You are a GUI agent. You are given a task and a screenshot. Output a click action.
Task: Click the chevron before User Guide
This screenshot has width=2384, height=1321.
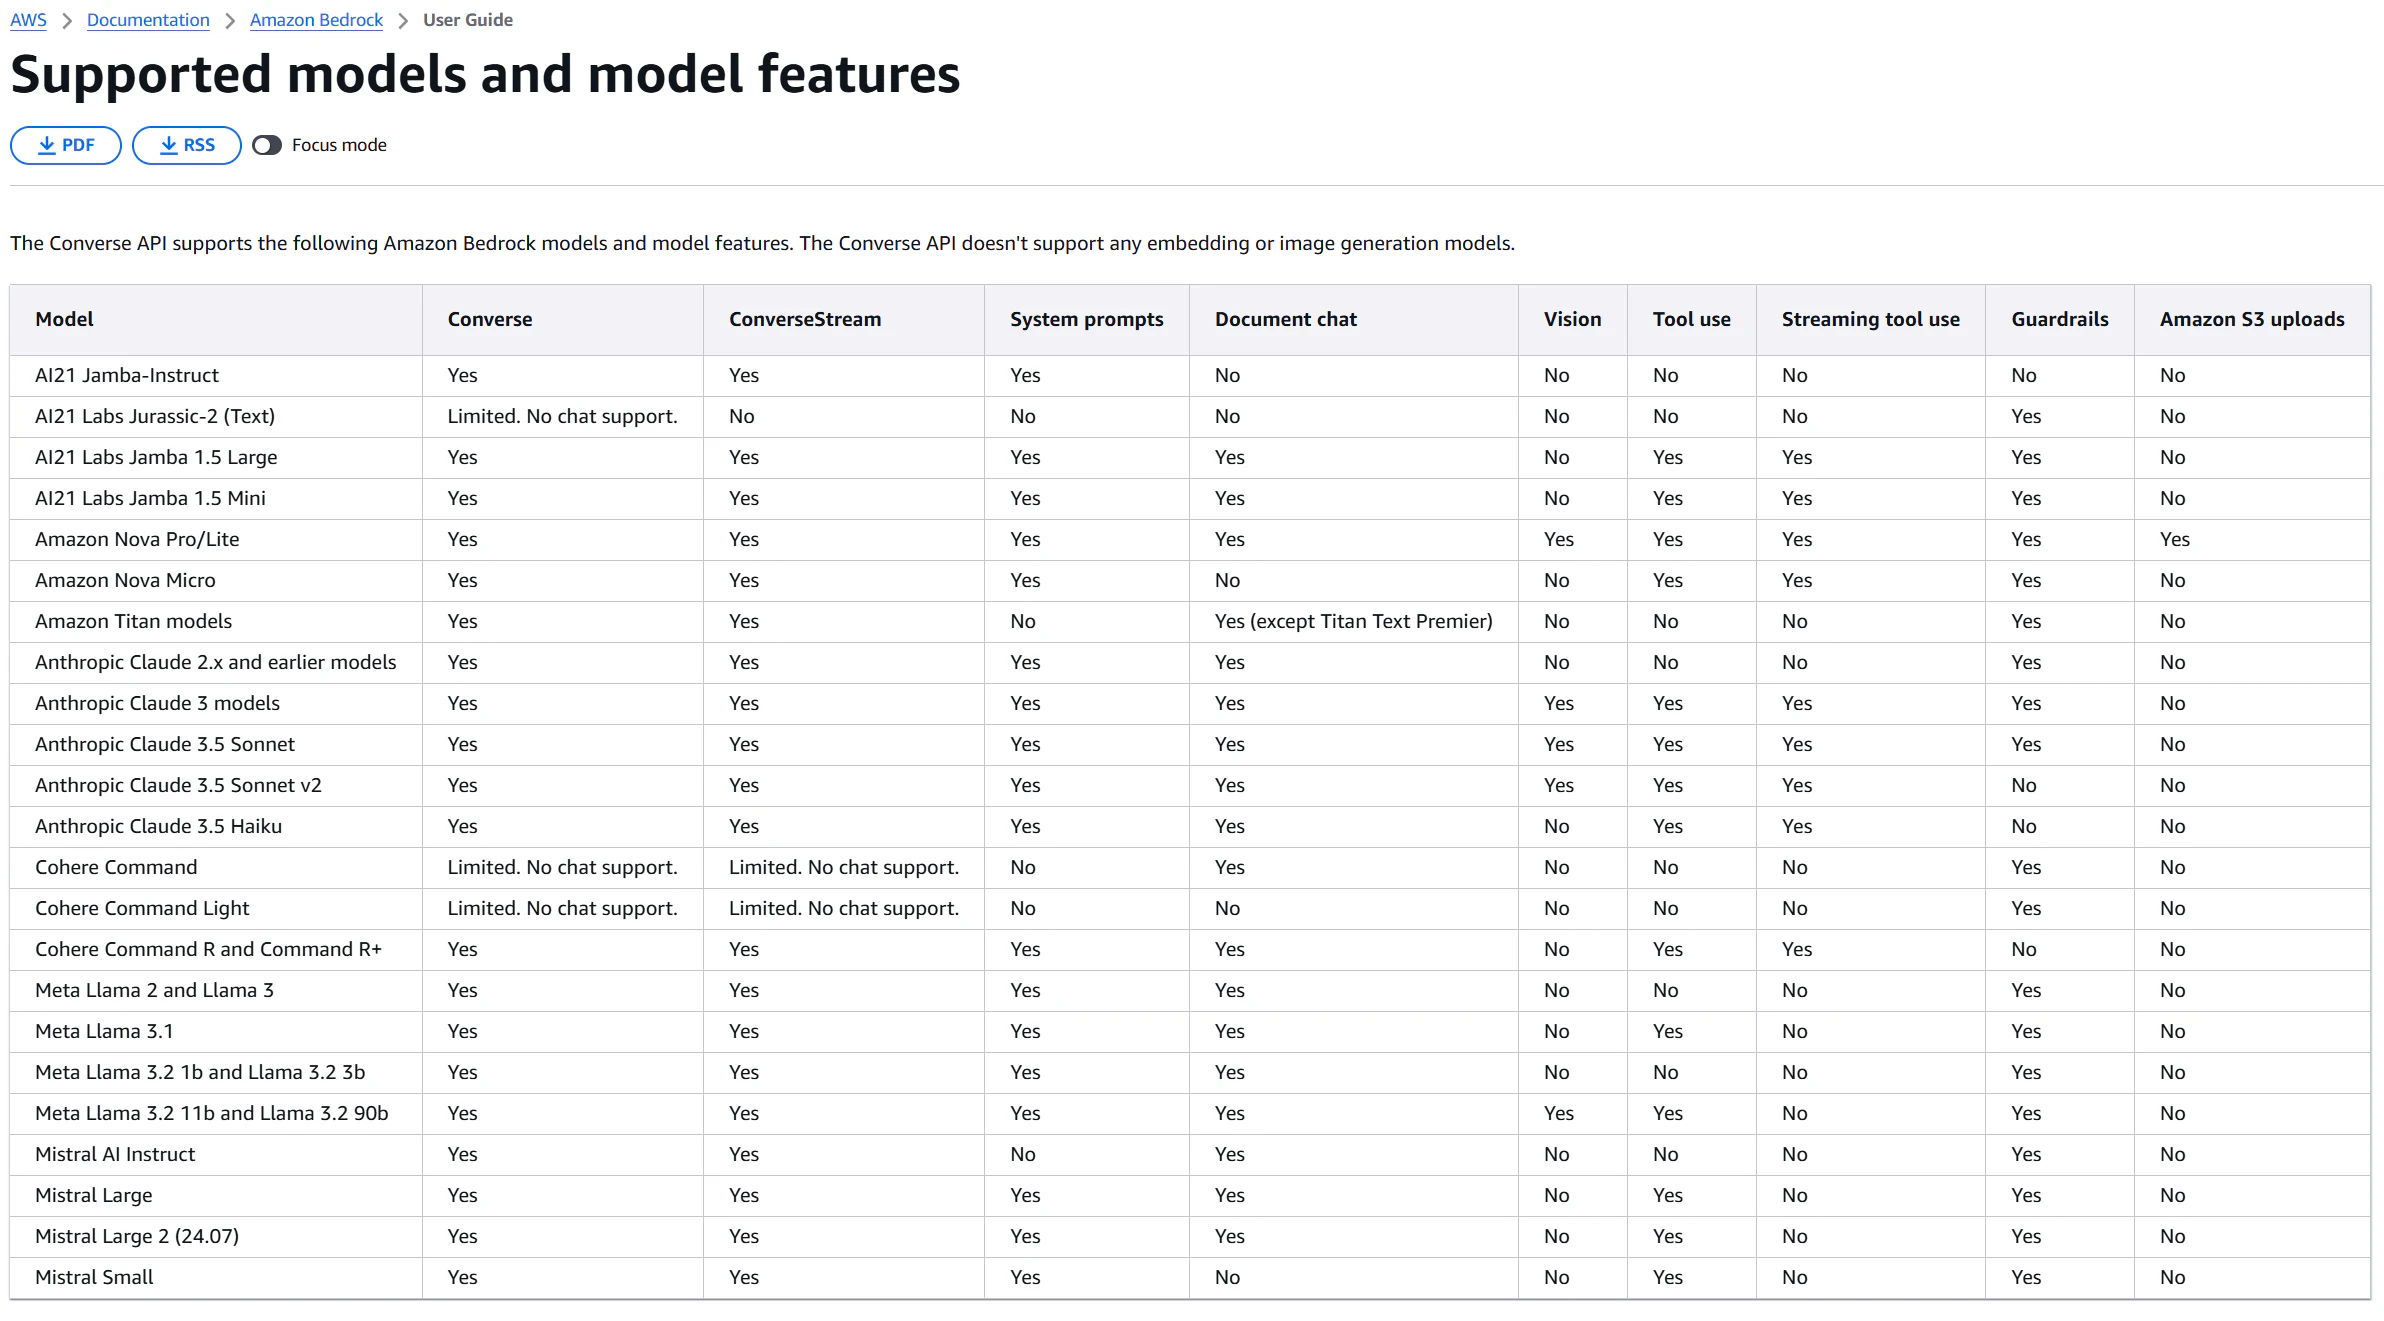[x=403, y=21]
